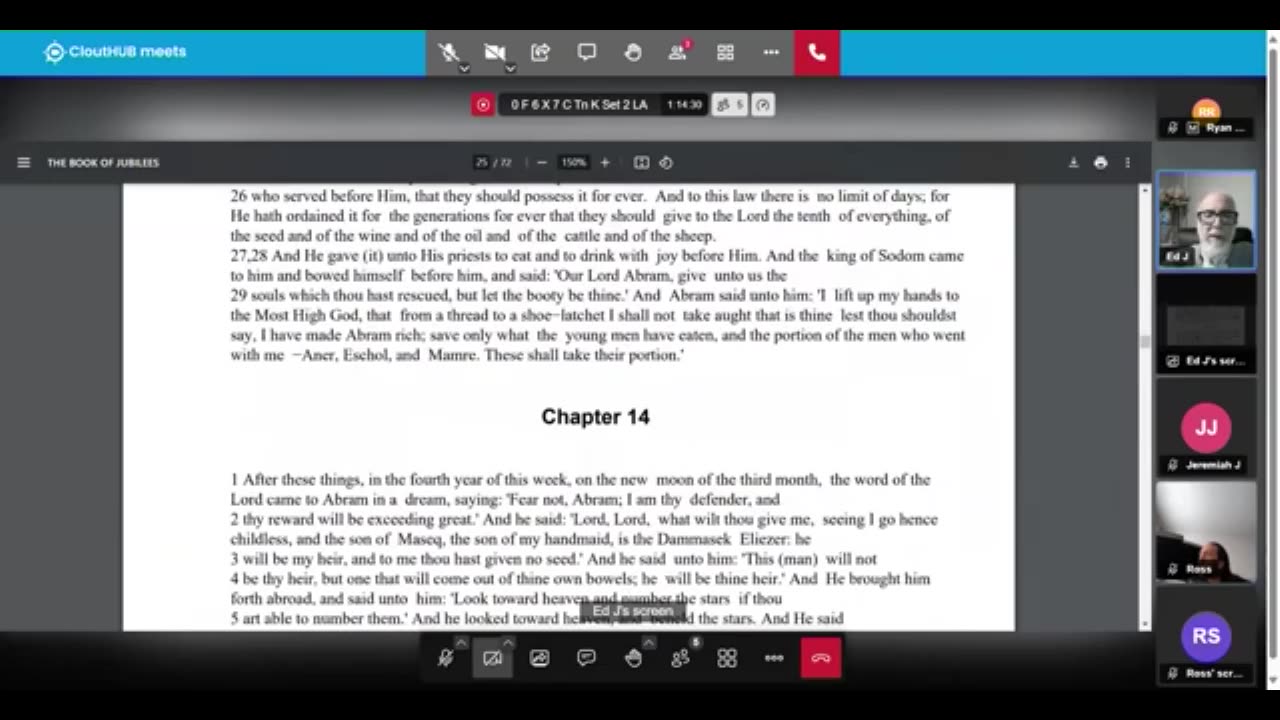Toggle microphone mute in top toolbar
1280x720 pixels.
[x=448, y=52]
